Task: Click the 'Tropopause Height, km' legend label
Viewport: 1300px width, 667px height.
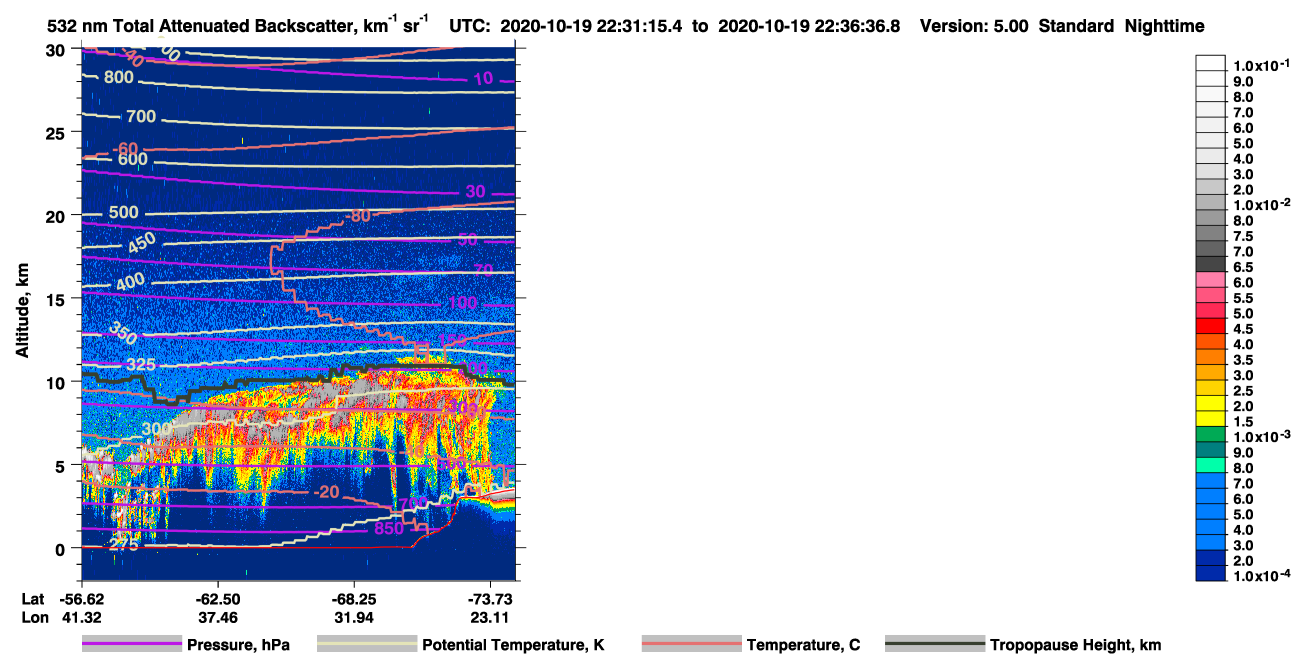Action: (1076, 645)
